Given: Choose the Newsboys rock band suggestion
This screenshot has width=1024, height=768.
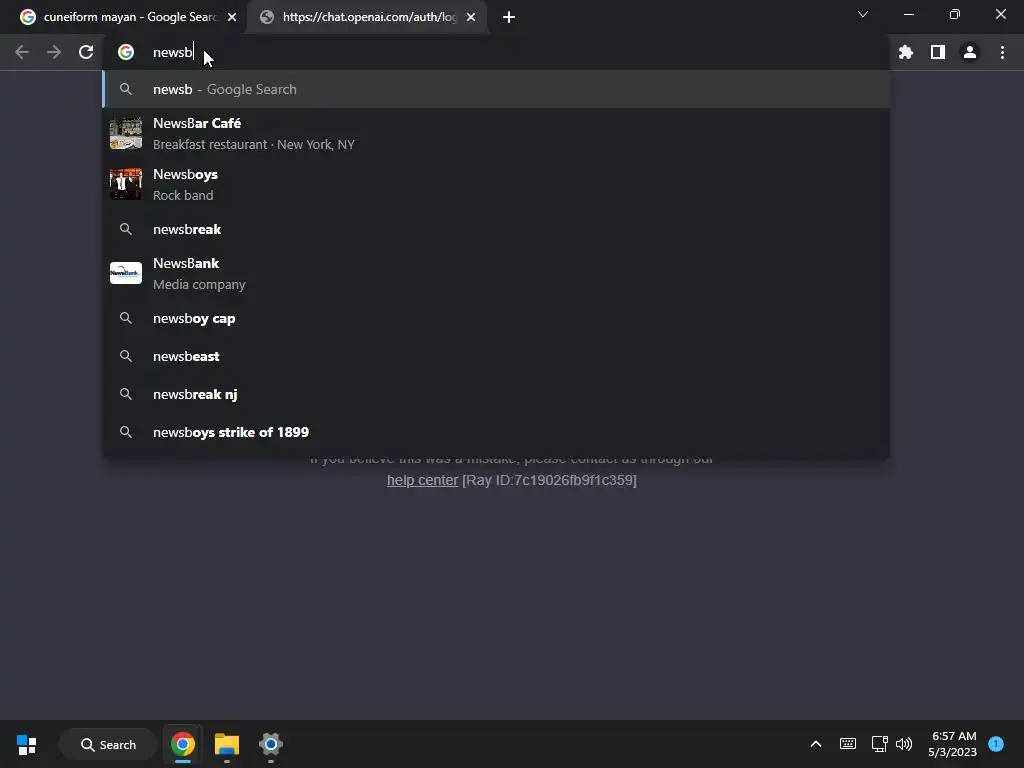Looking at the screenshot, I should [496, 184].
